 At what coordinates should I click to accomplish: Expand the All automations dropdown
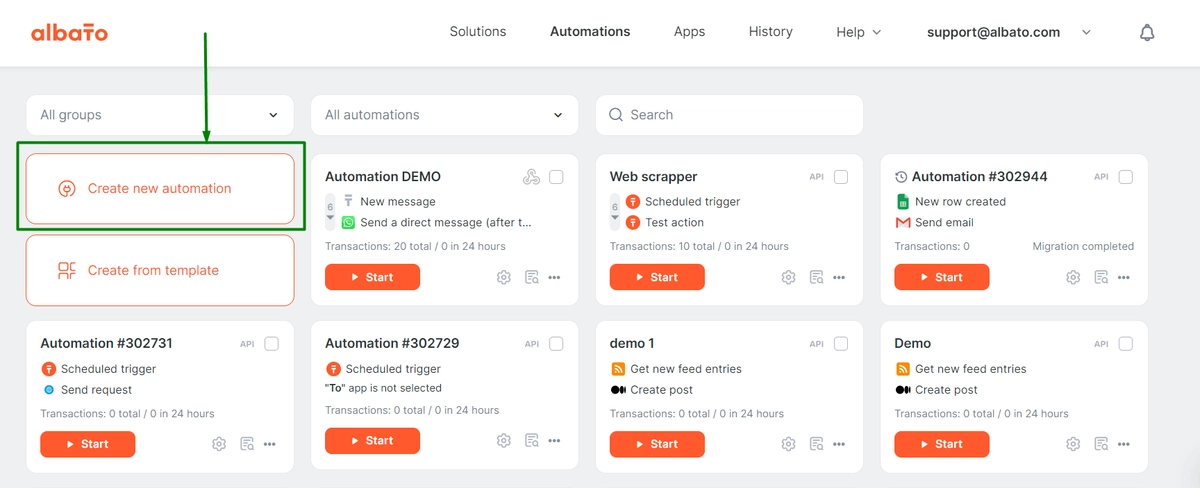pos(445,115)
